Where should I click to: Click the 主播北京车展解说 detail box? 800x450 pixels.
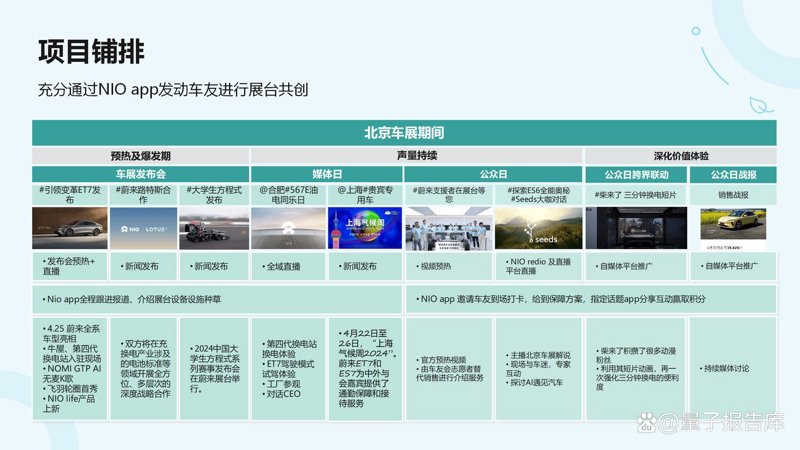(538, 368)
